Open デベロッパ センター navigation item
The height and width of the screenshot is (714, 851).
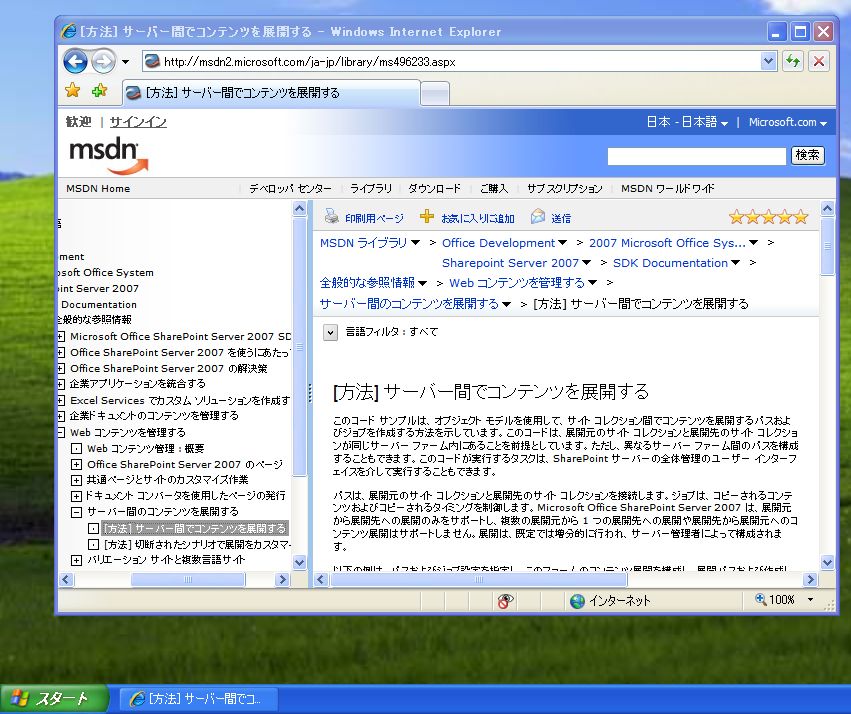tap(290, 189)
